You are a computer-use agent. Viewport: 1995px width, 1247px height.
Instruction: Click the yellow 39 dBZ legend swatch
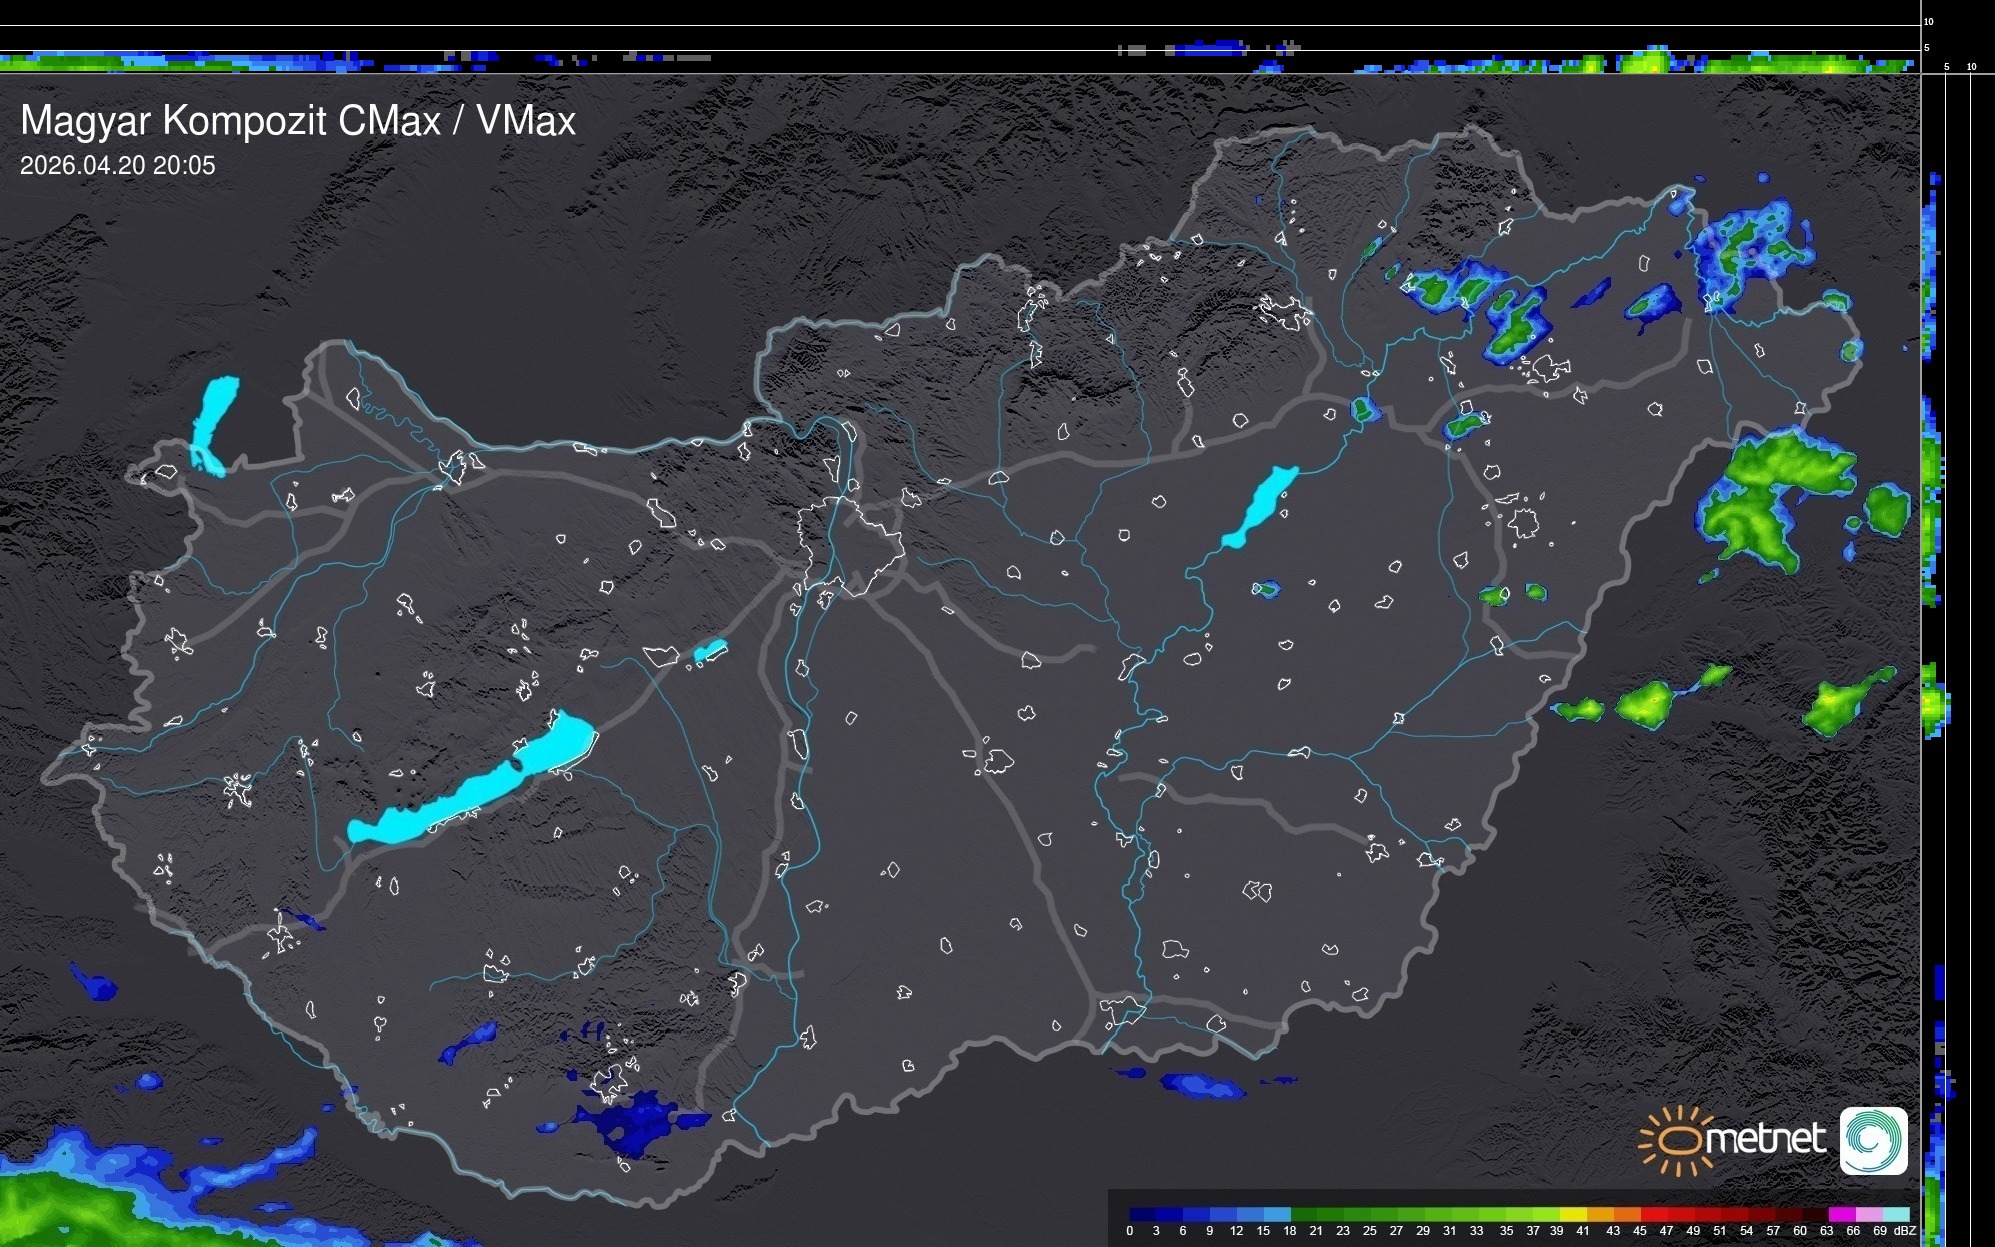point(1572,1214)
